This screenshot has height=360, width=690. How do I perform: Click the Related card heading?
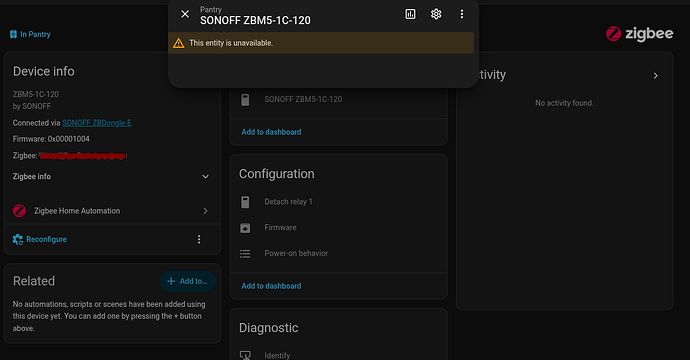34,281
